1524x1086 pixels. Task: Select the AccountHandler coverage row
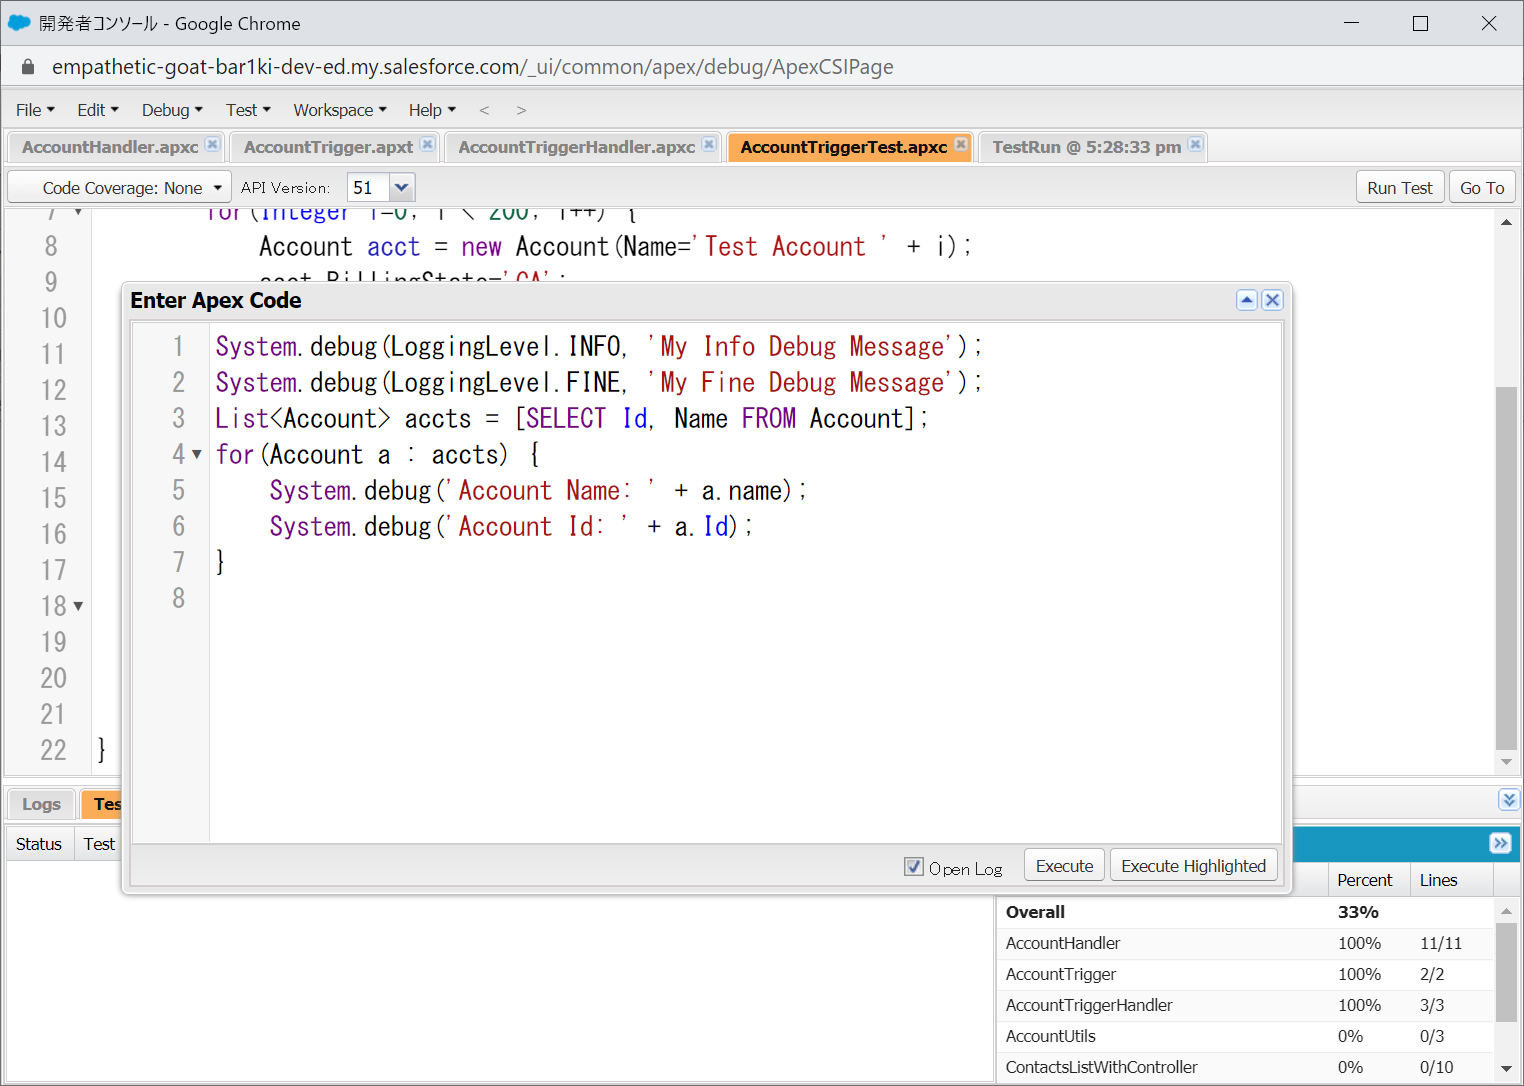click(x=1244, y=943)
